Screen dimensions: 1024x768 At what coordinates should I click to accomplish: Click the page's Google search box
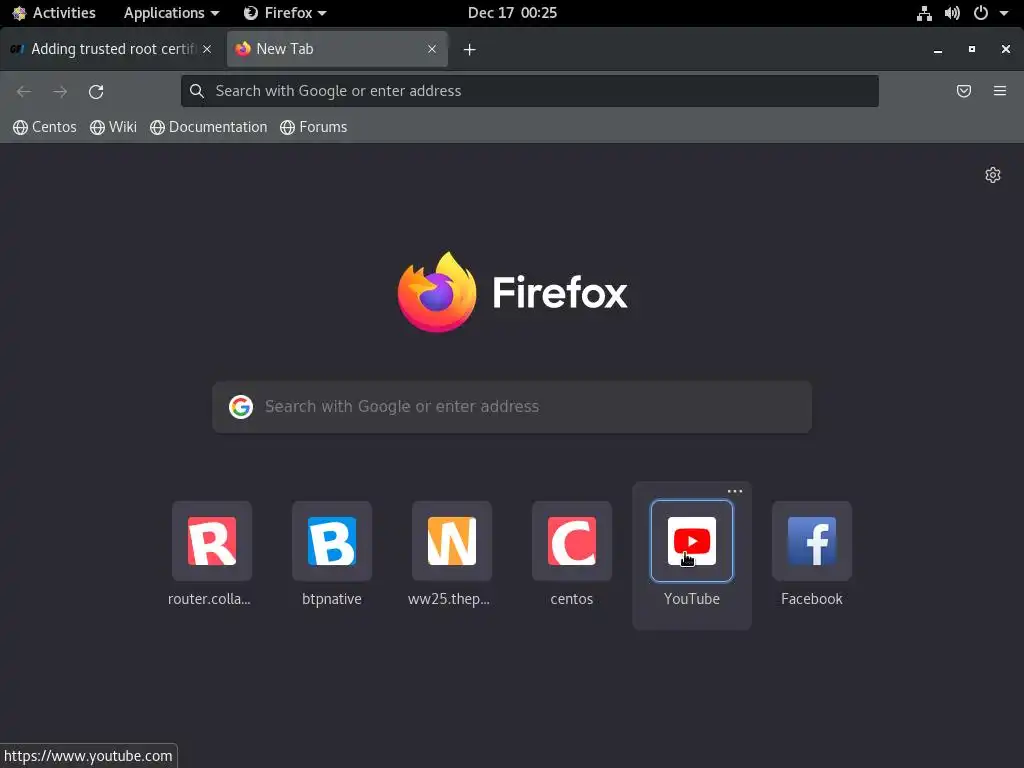click(x=512, y=407)
